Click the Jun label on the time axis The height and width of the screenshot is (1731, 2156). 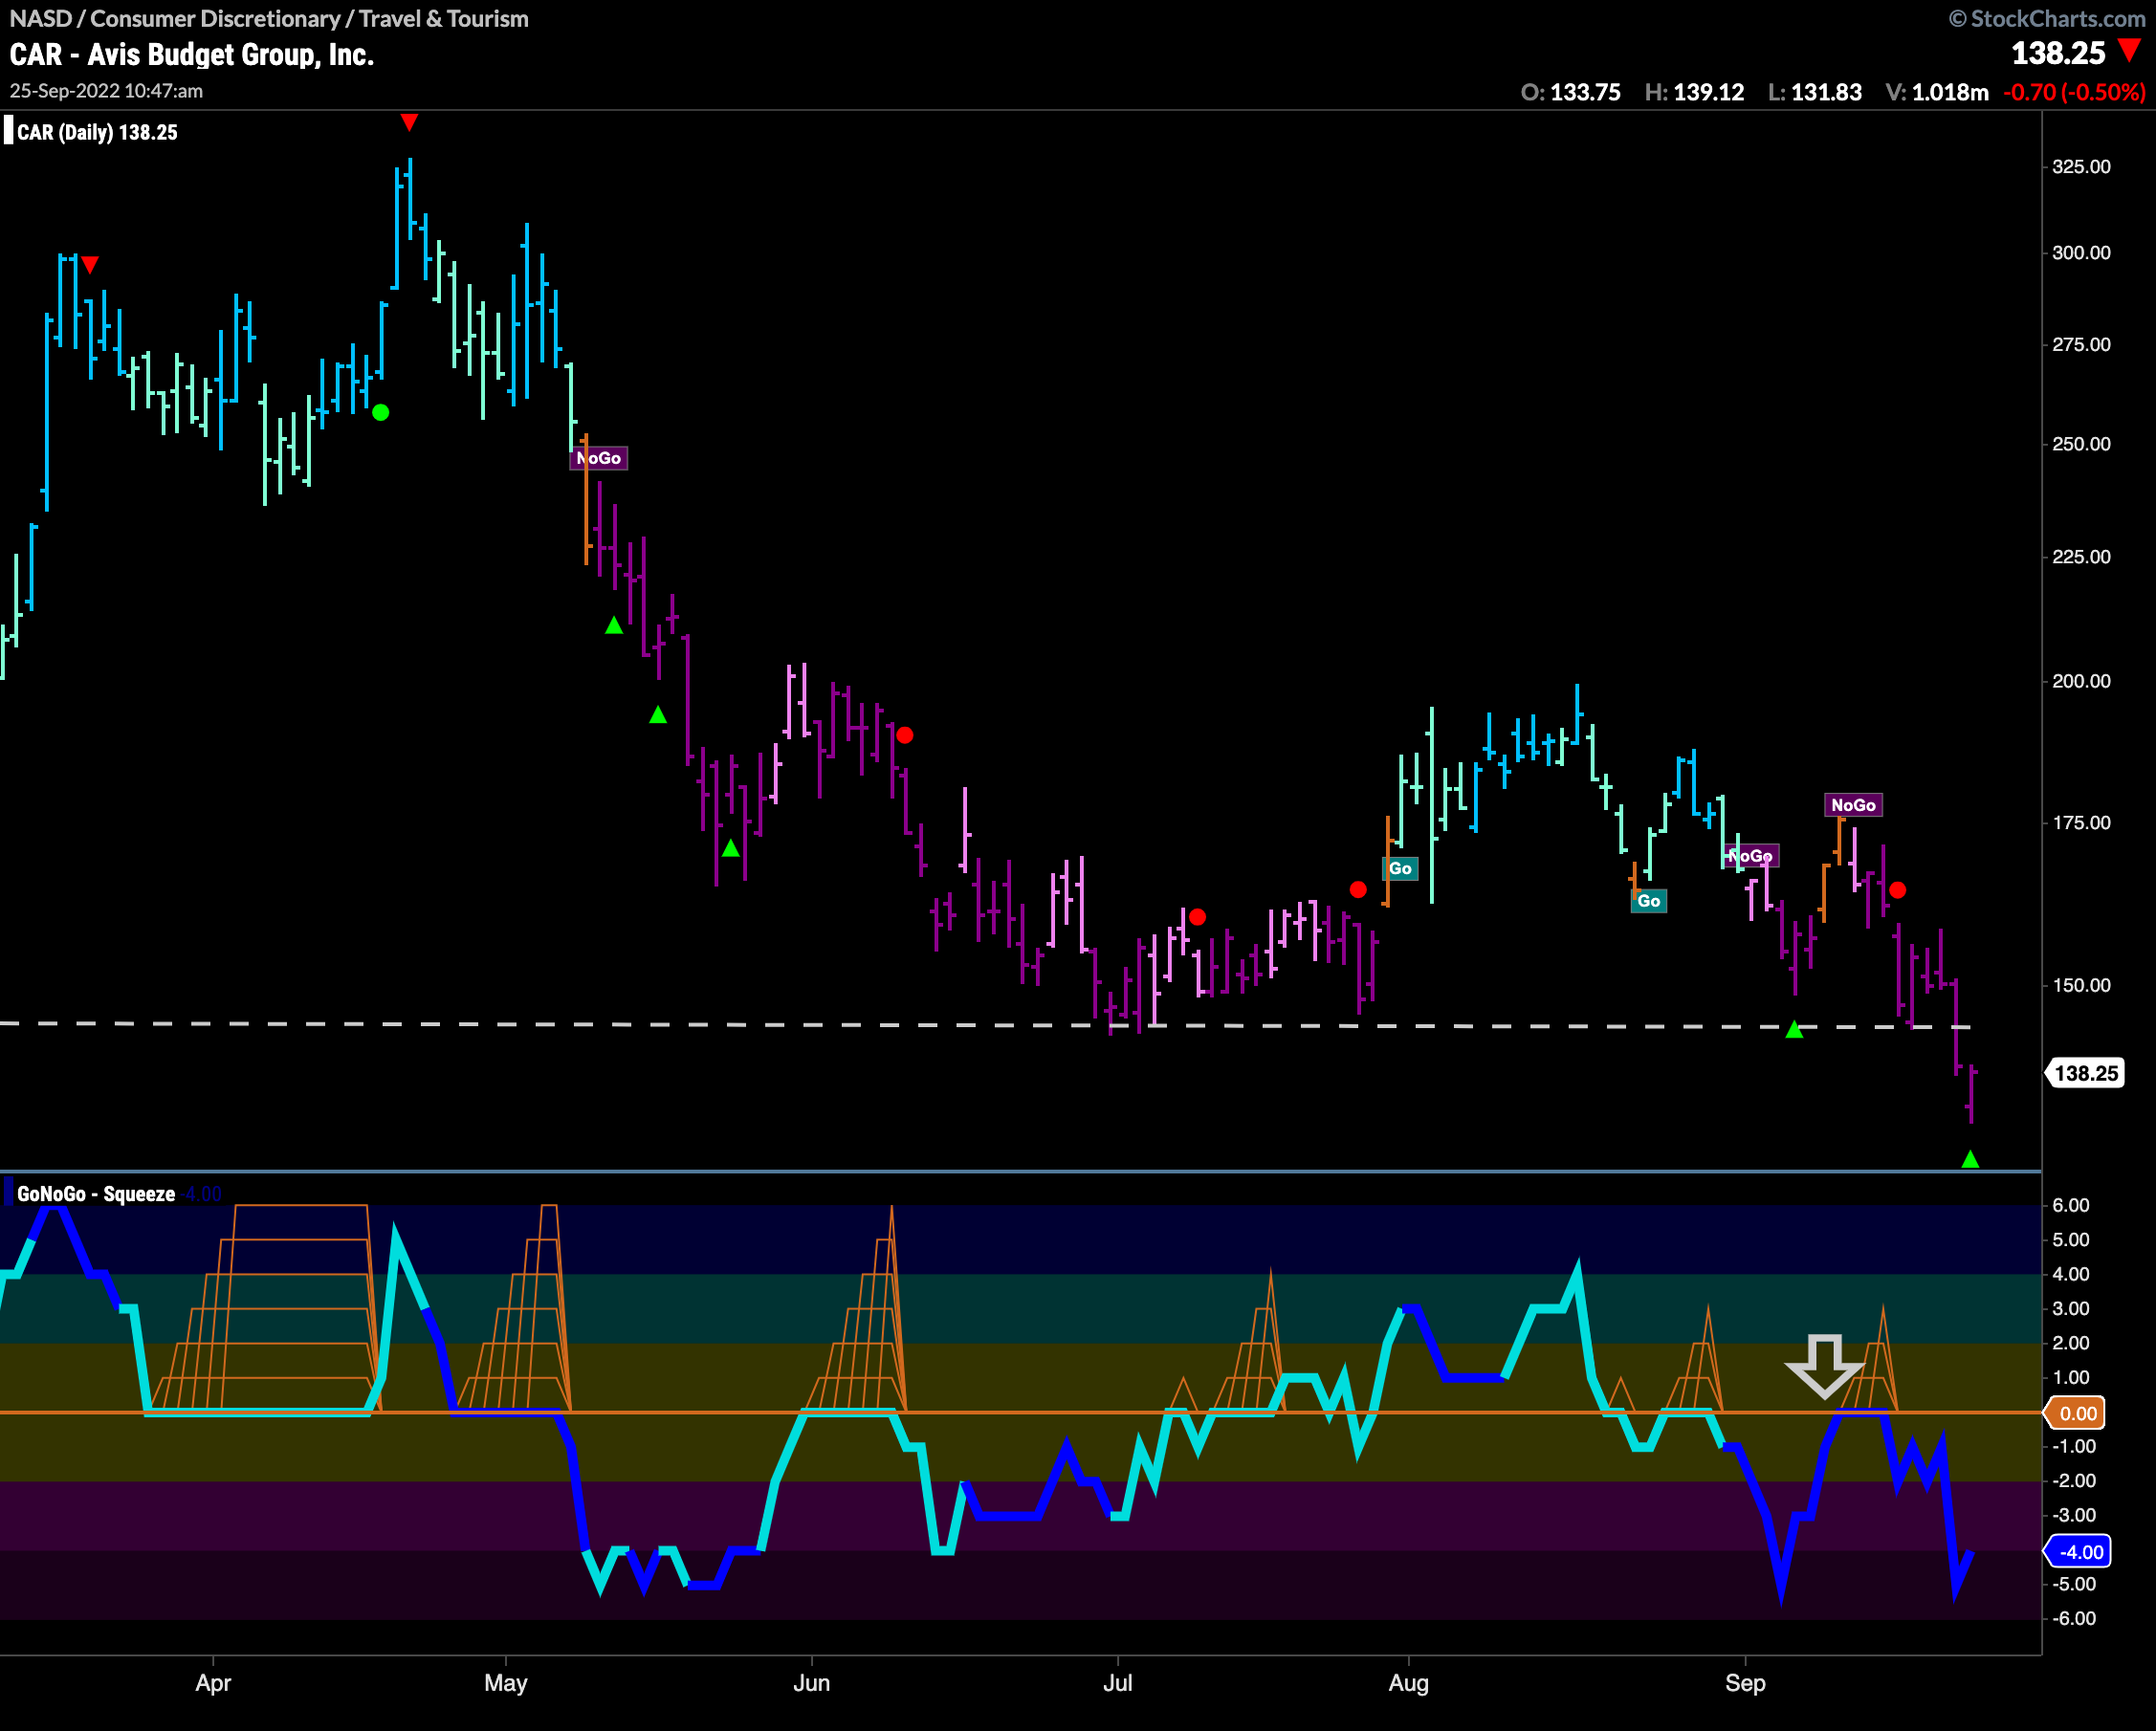pyautogui.click(x=811, y=1683)
